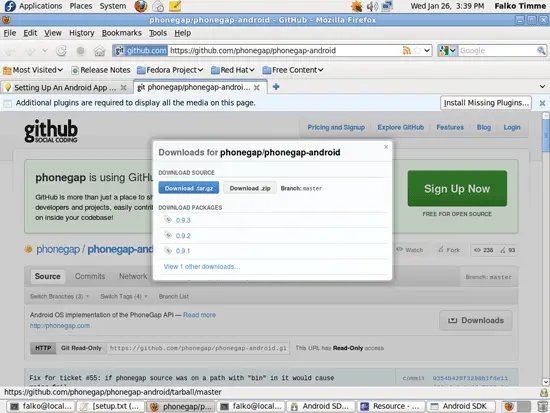This screenshot has height=413, width=550.
Task: Click View 1 other downloads link
Action: click(x=202, y=267)
